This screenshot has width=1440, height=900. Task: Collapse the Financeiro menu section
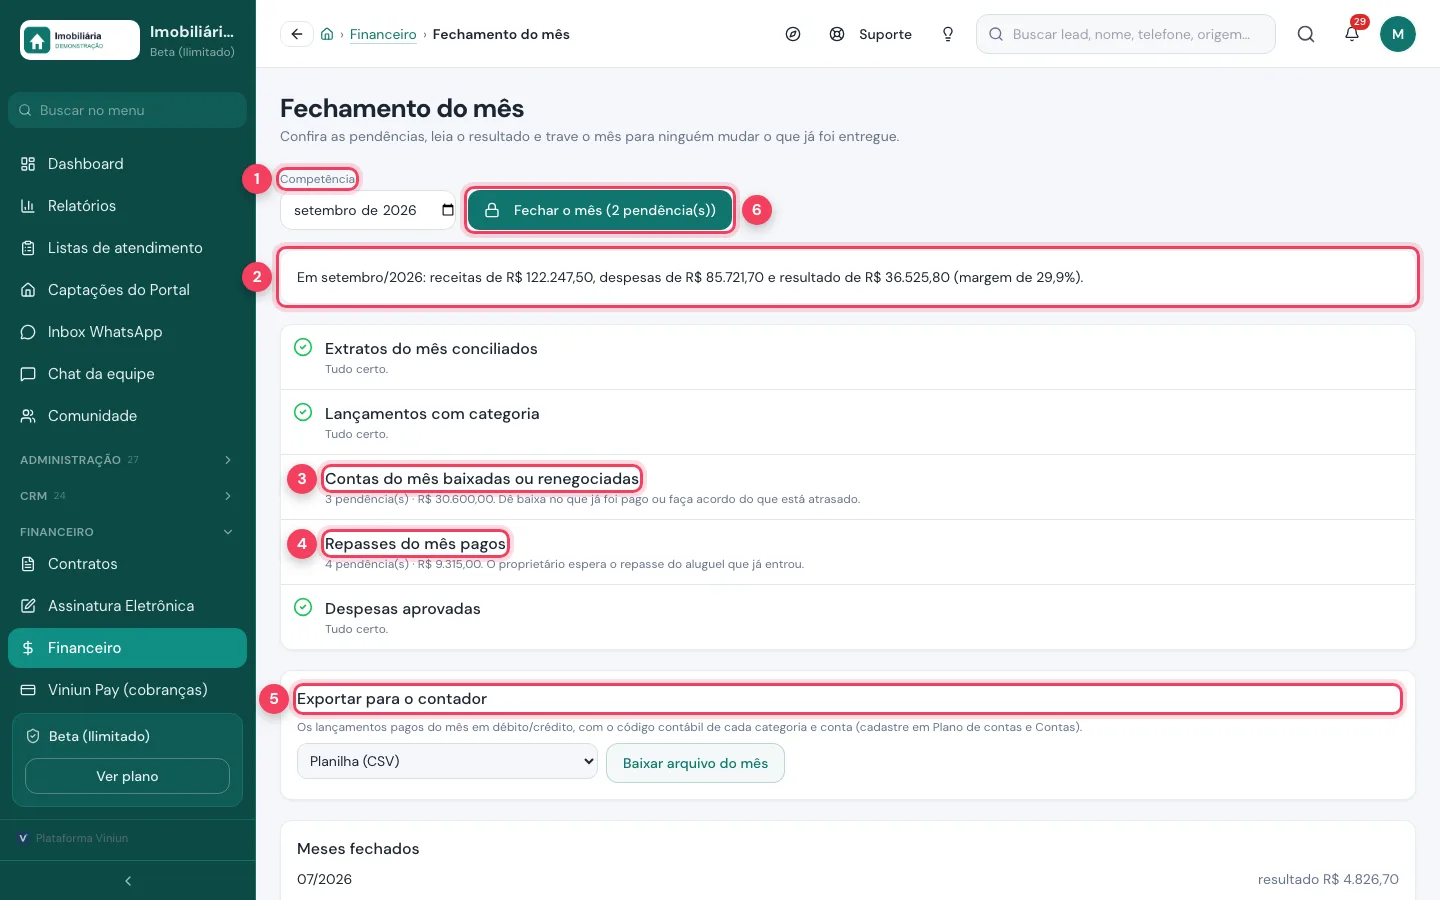128,532
